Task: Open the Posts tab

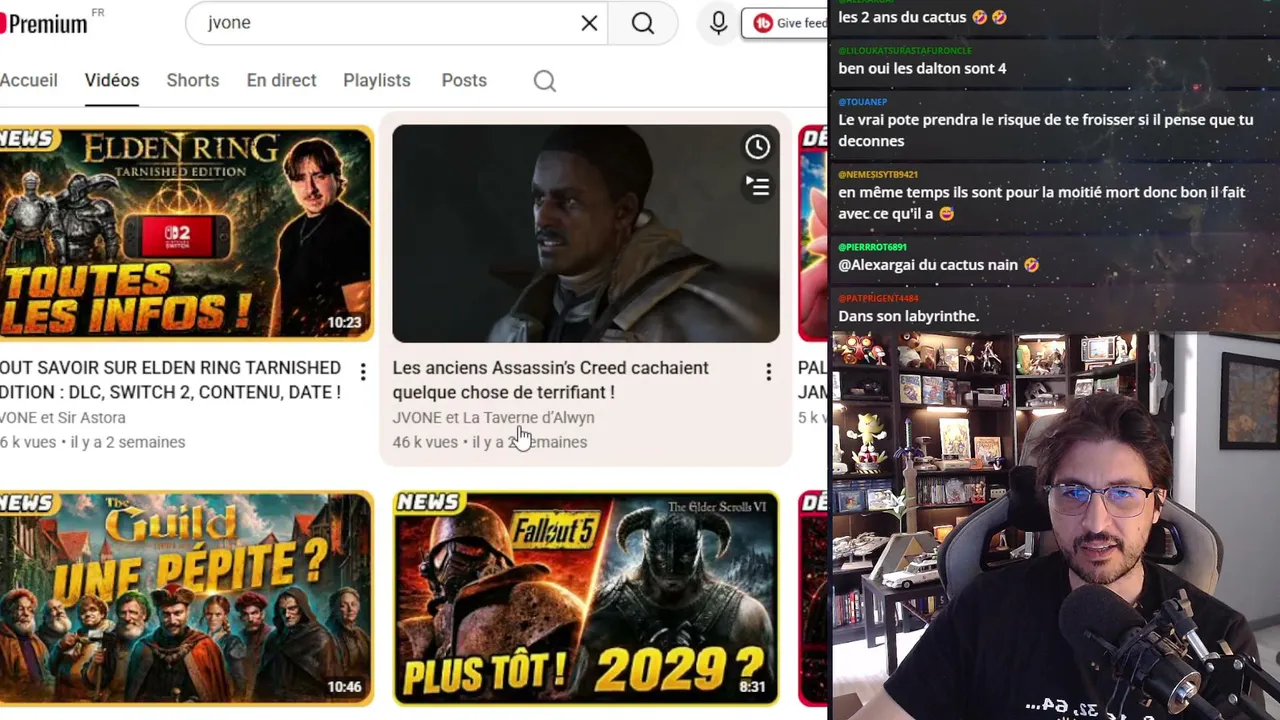Action: point(464,80)
